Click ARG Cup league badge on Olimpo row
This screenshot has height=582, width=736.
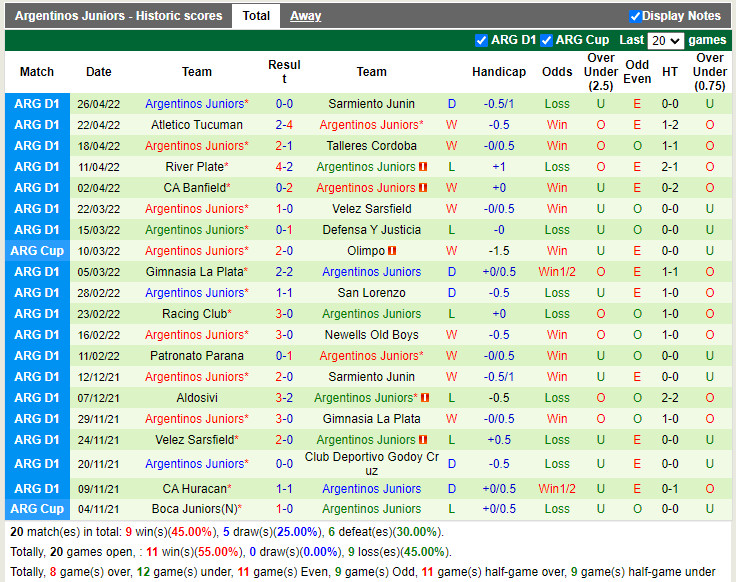[x=37, y=251]
